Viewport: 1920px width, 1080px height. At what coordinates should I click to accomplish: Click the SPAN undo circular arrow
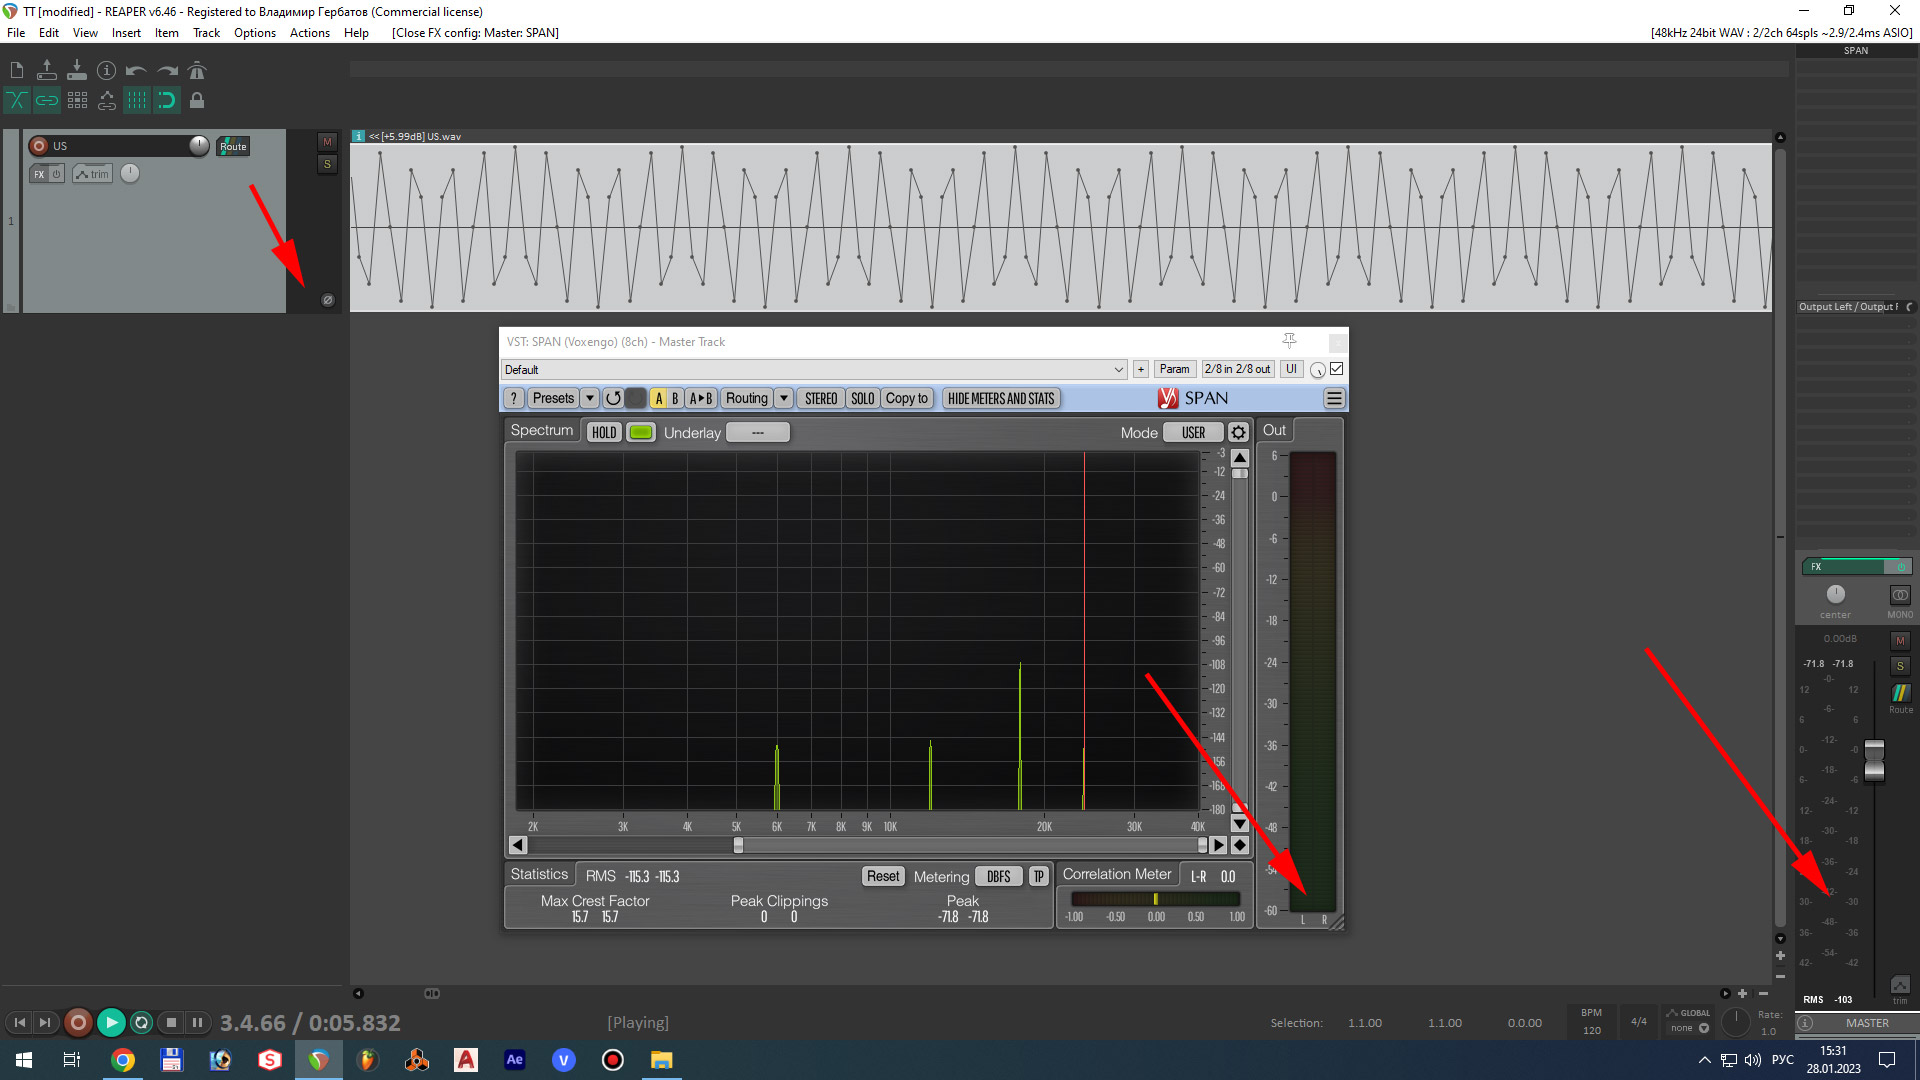613,399
